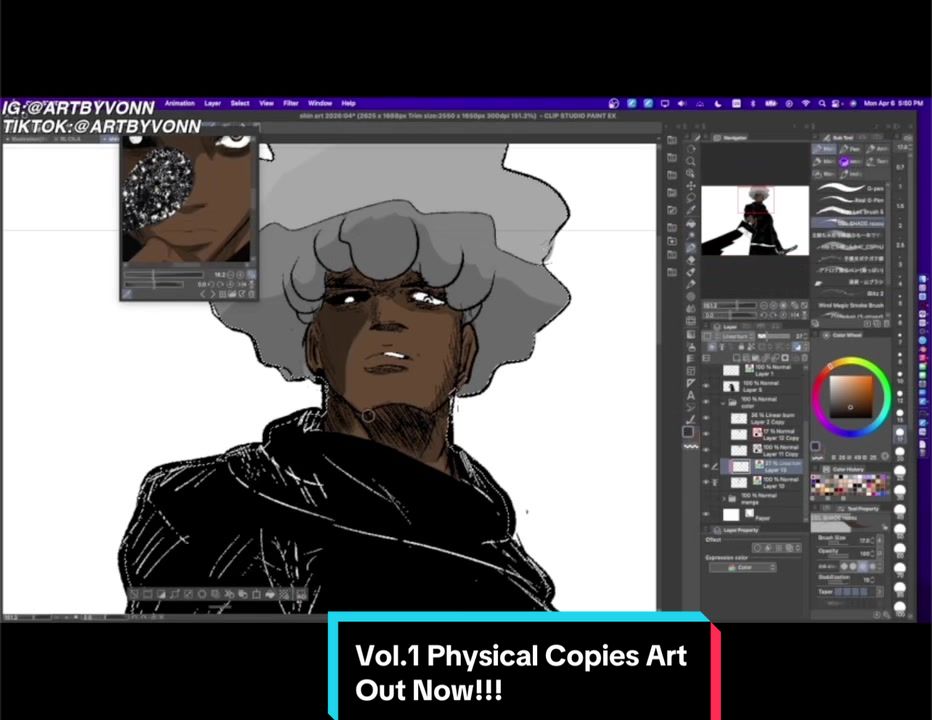Open Expression color Color dropdown
Screen dimensions: 932x720
[x=743, y=568]
